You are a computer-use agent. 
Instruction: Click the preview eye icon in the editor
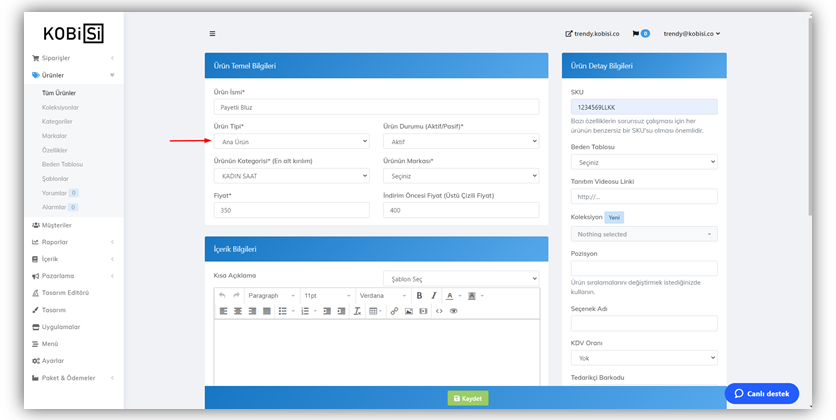[453, 311]
